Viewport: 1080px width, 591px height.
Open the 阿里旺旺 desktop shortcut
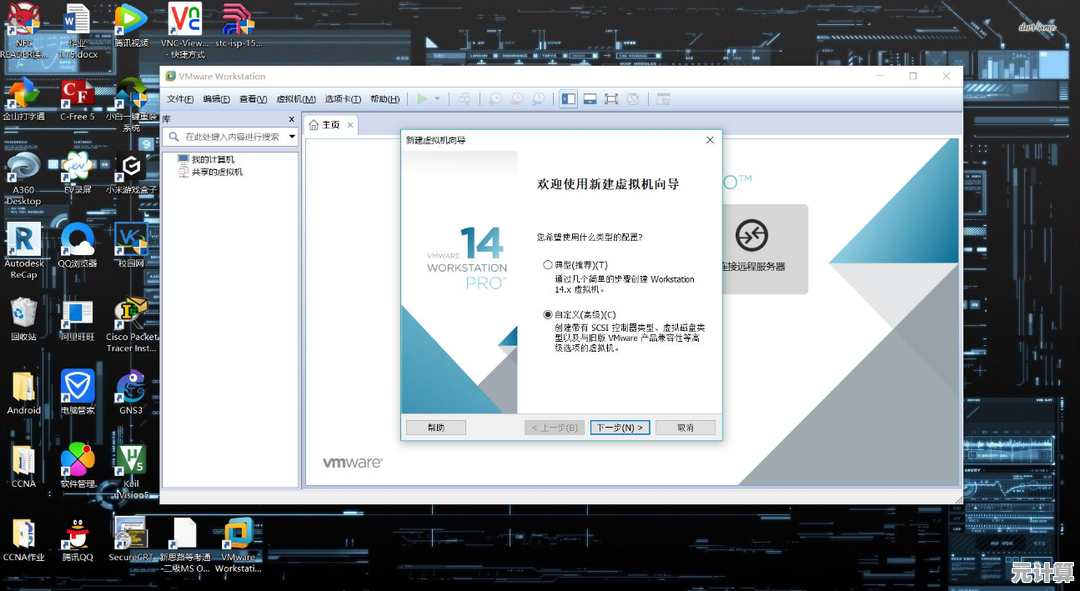[x=77, y=320]
